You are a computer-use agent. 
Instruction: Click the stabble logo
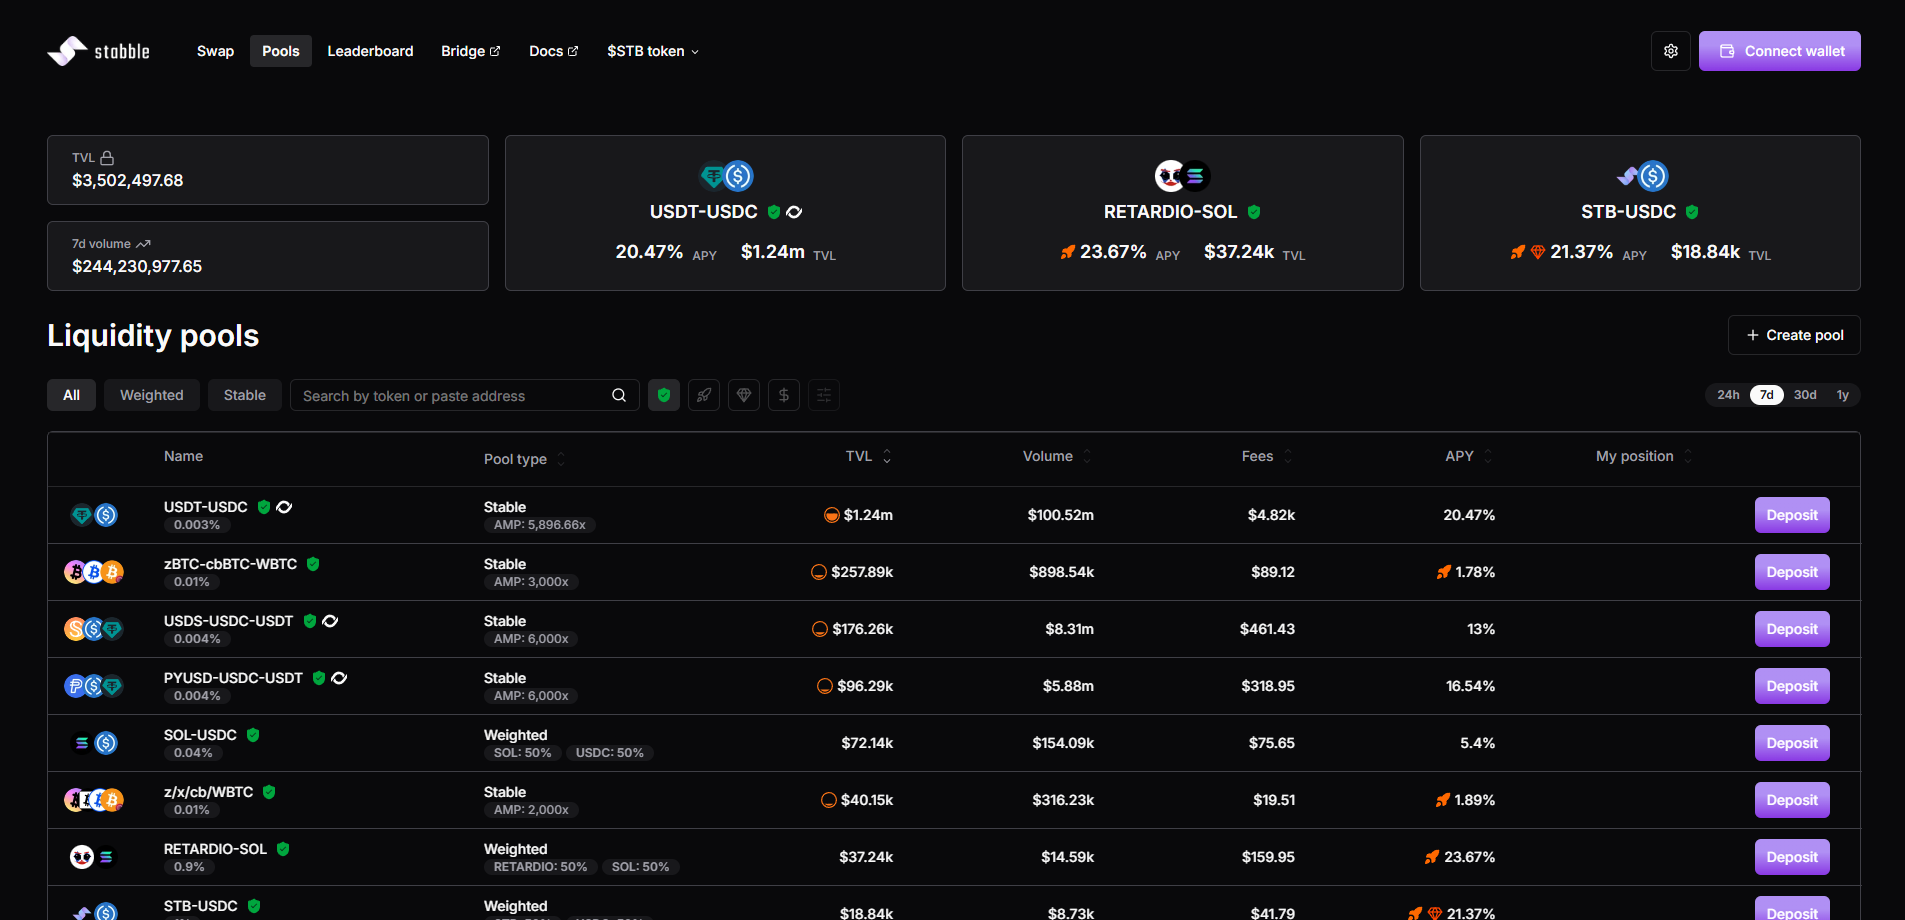tap(99, 51)
